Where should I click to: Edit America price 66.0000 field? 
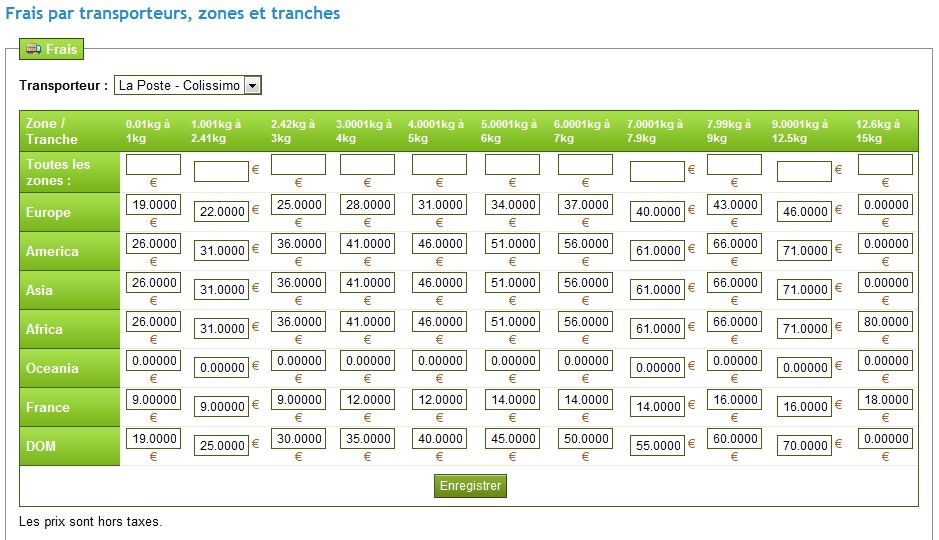pos(734,244)
